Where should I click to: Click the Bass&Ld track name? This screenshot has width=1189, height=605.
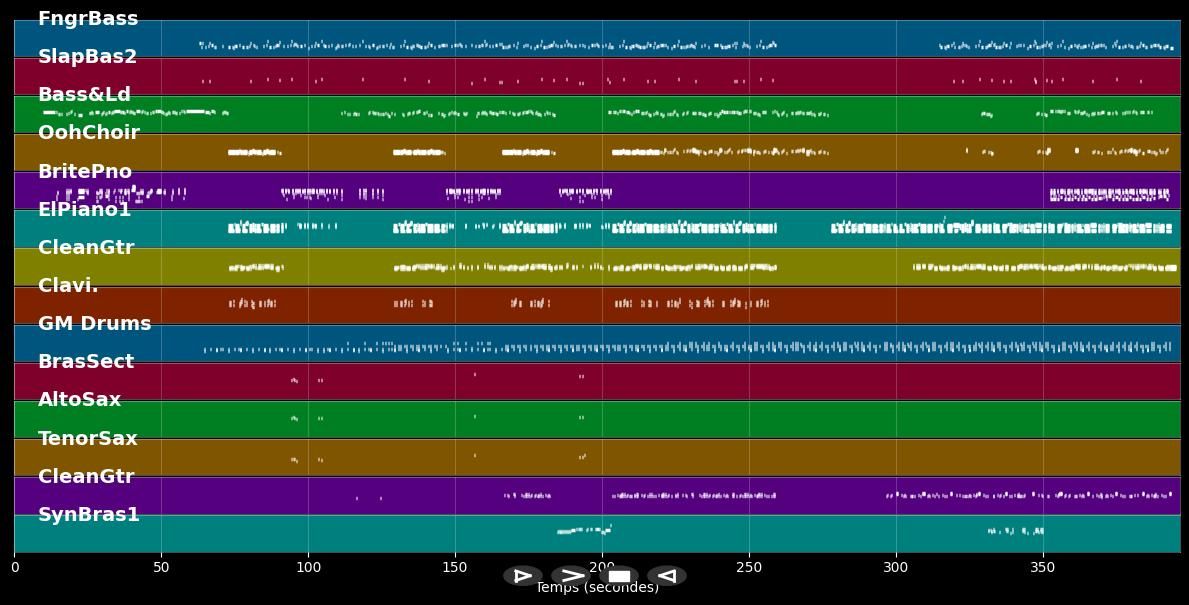point(84,95)
